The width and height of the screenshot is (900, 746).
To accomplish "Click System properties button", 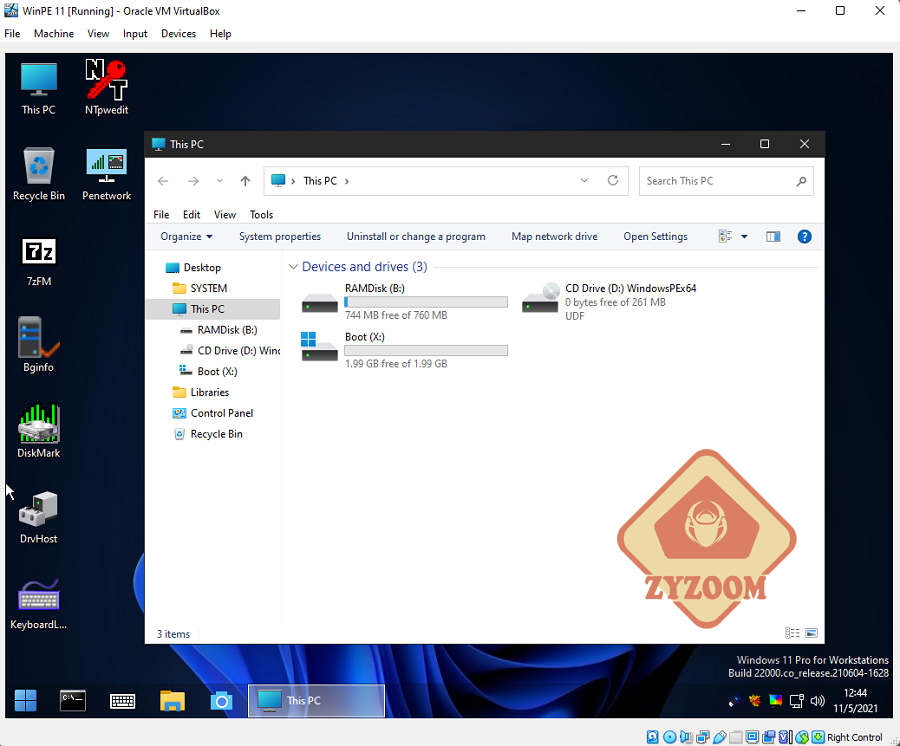I will point(280,236).
